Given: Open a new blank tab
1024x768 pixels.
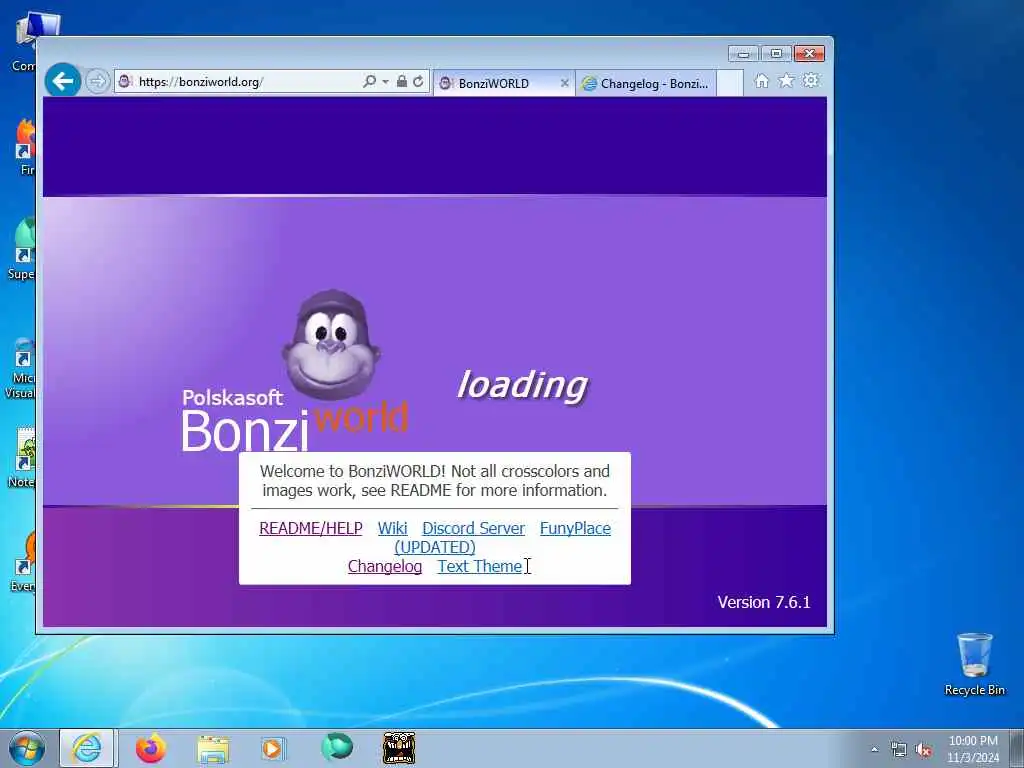Looking at the screenshot, I should pyautogui.click(x=730, y=84).
